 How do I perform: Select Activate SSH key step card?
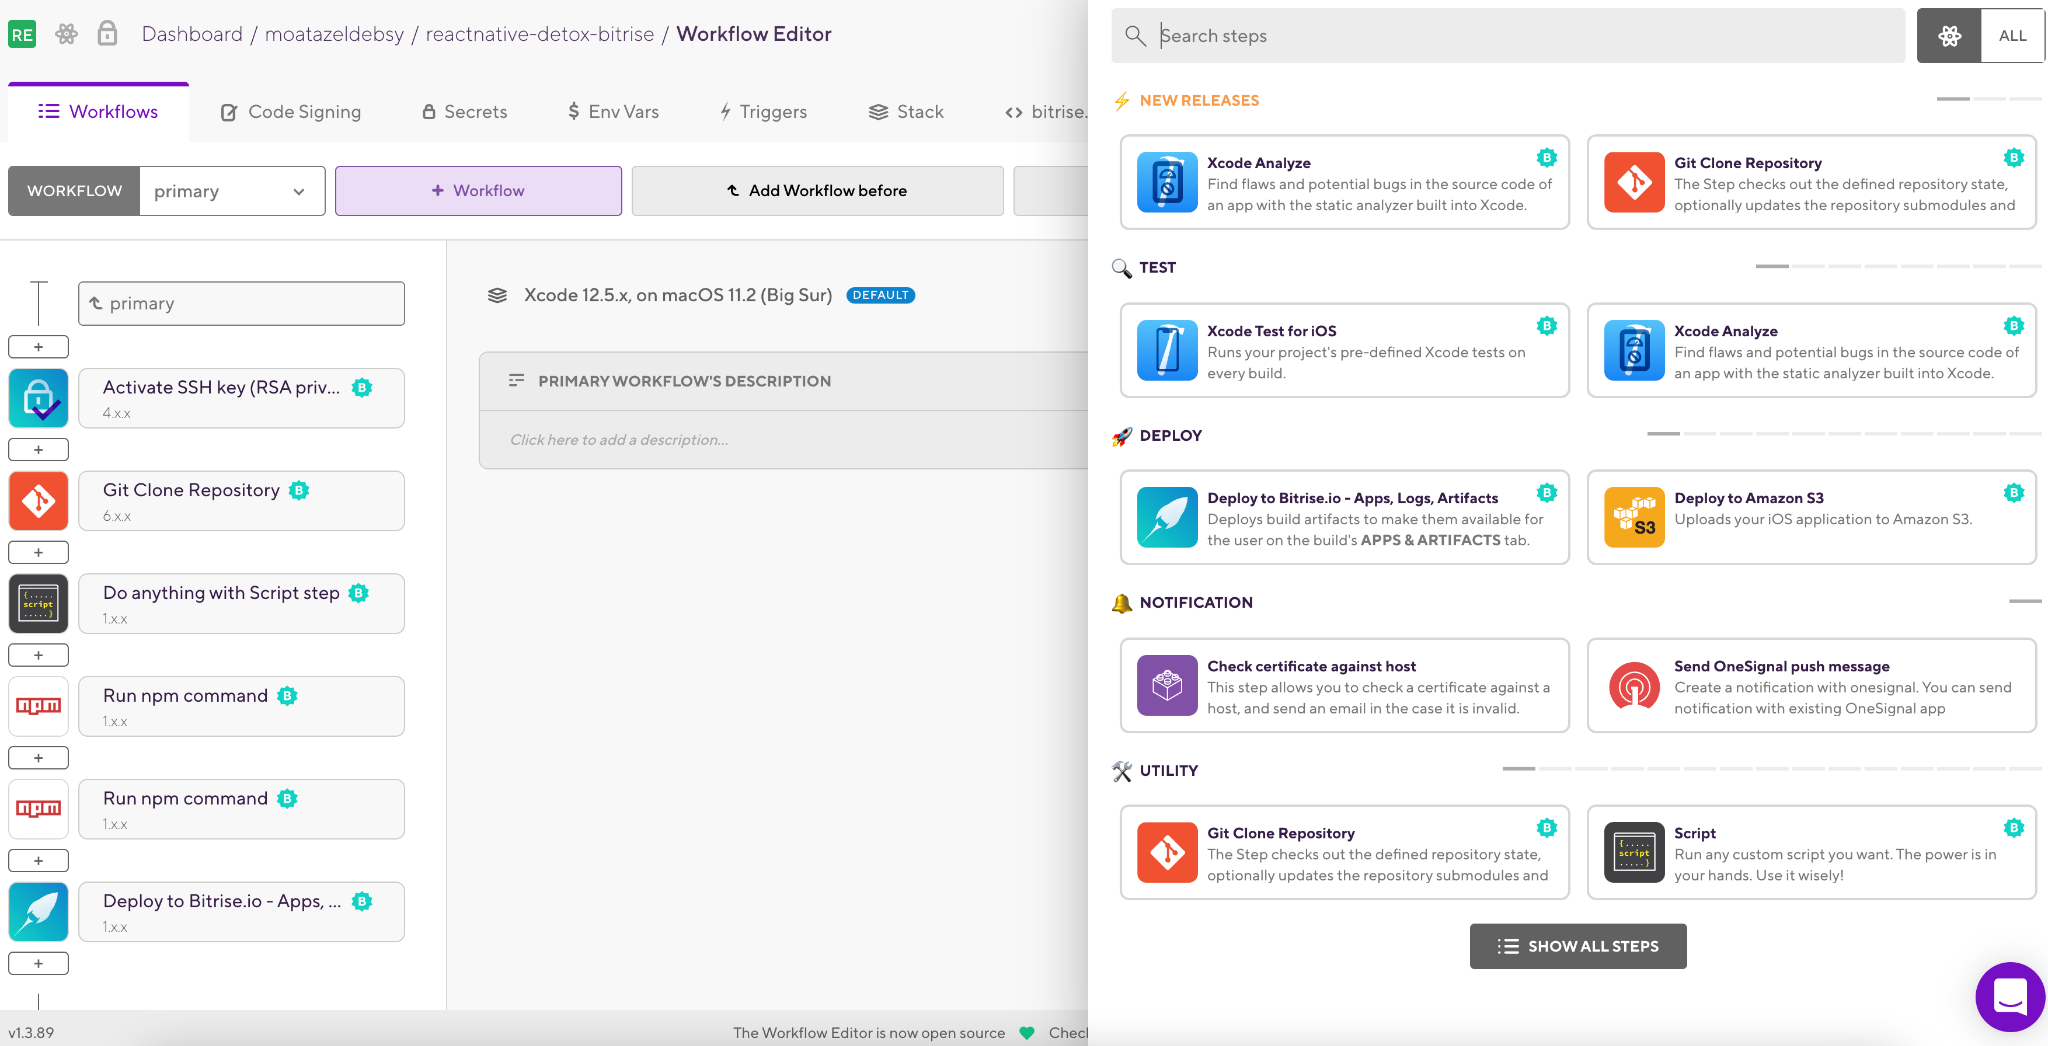(241, 398)
